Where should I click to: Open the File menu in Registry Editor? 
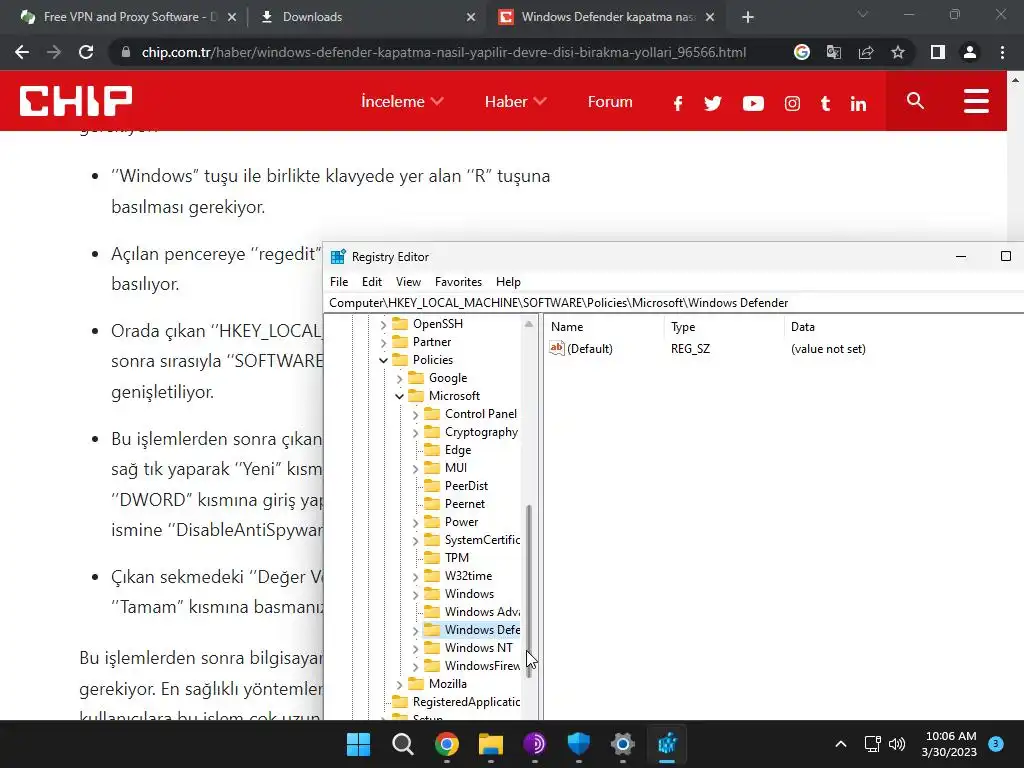click(339, 282)
